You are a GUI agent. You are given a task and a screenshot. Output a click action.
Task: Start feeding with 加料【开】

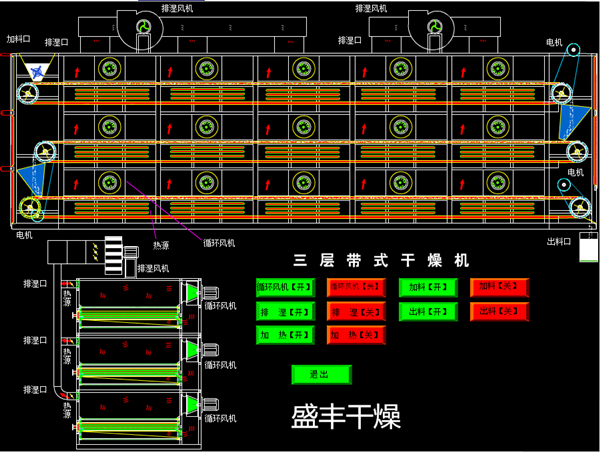pos(427,288)
